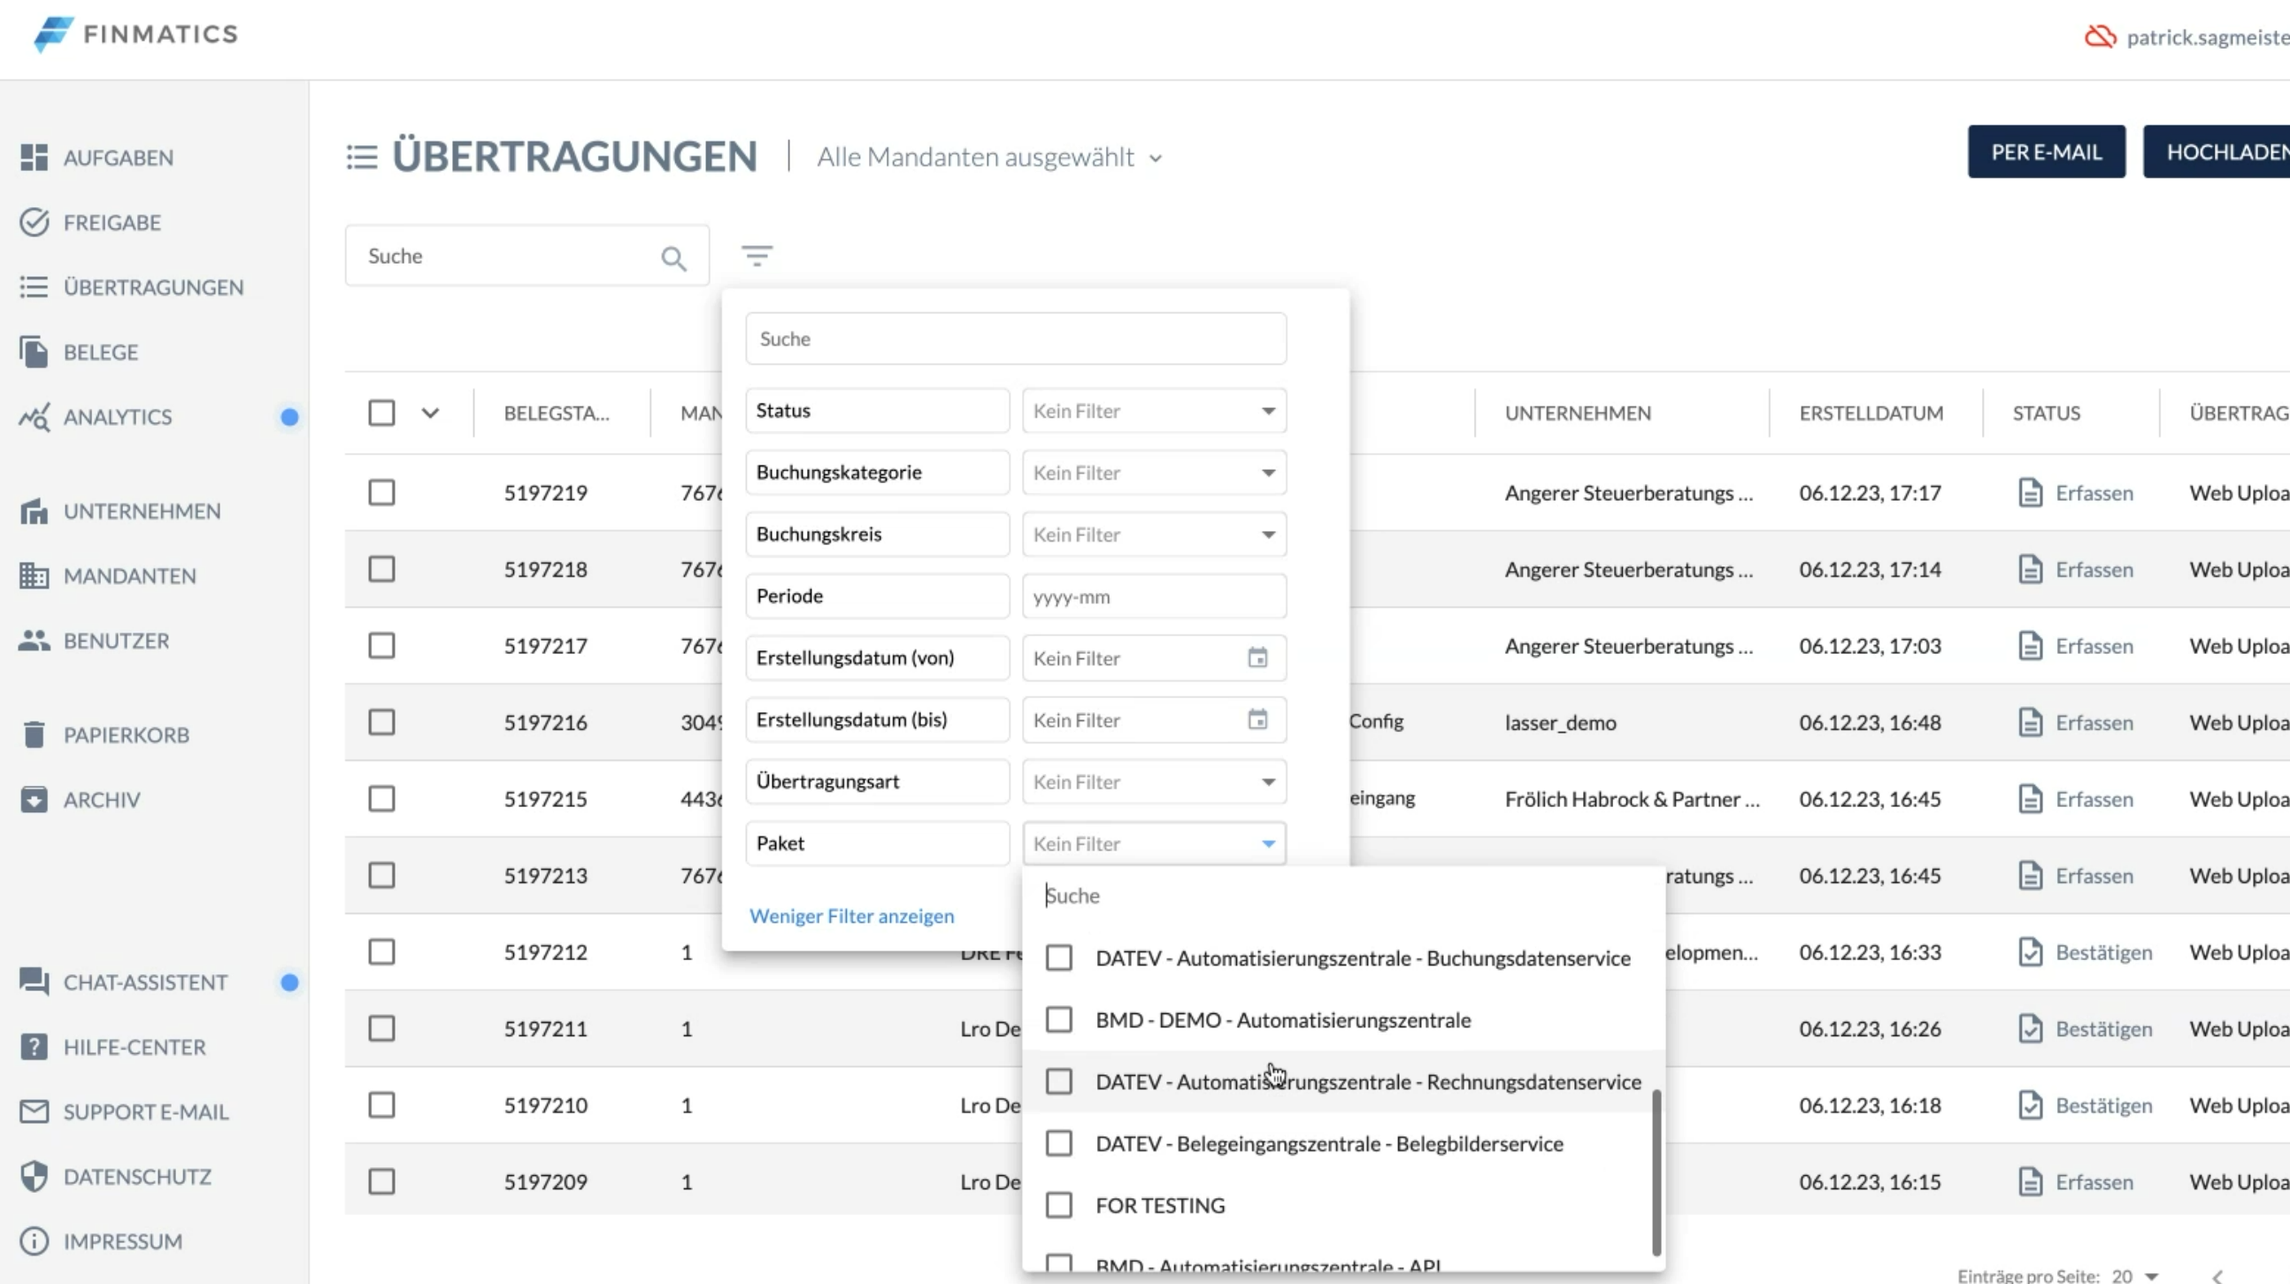
Task: Check DATEV Belegbilderservice package option
Action: [1059, 1144]
